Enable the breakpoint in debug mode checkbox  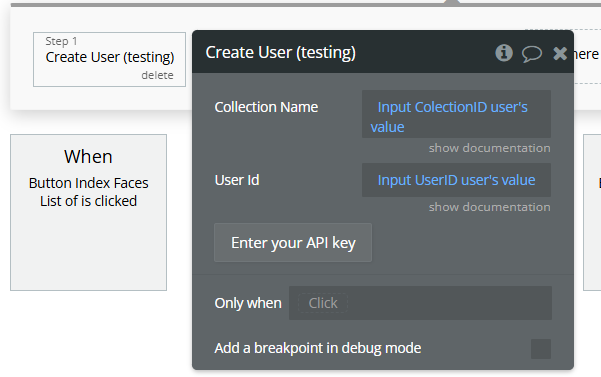pyautogui.click(x=540, y=349)
